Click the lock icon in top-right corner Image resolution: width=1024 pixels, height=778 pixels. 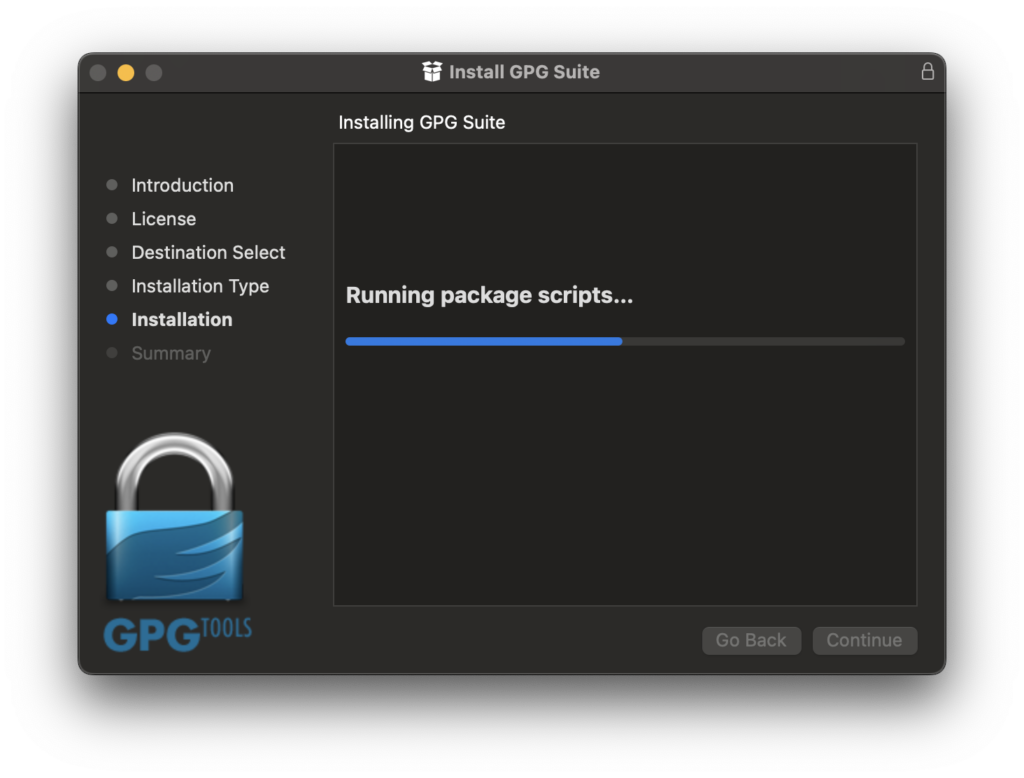(x=927, y=72)
